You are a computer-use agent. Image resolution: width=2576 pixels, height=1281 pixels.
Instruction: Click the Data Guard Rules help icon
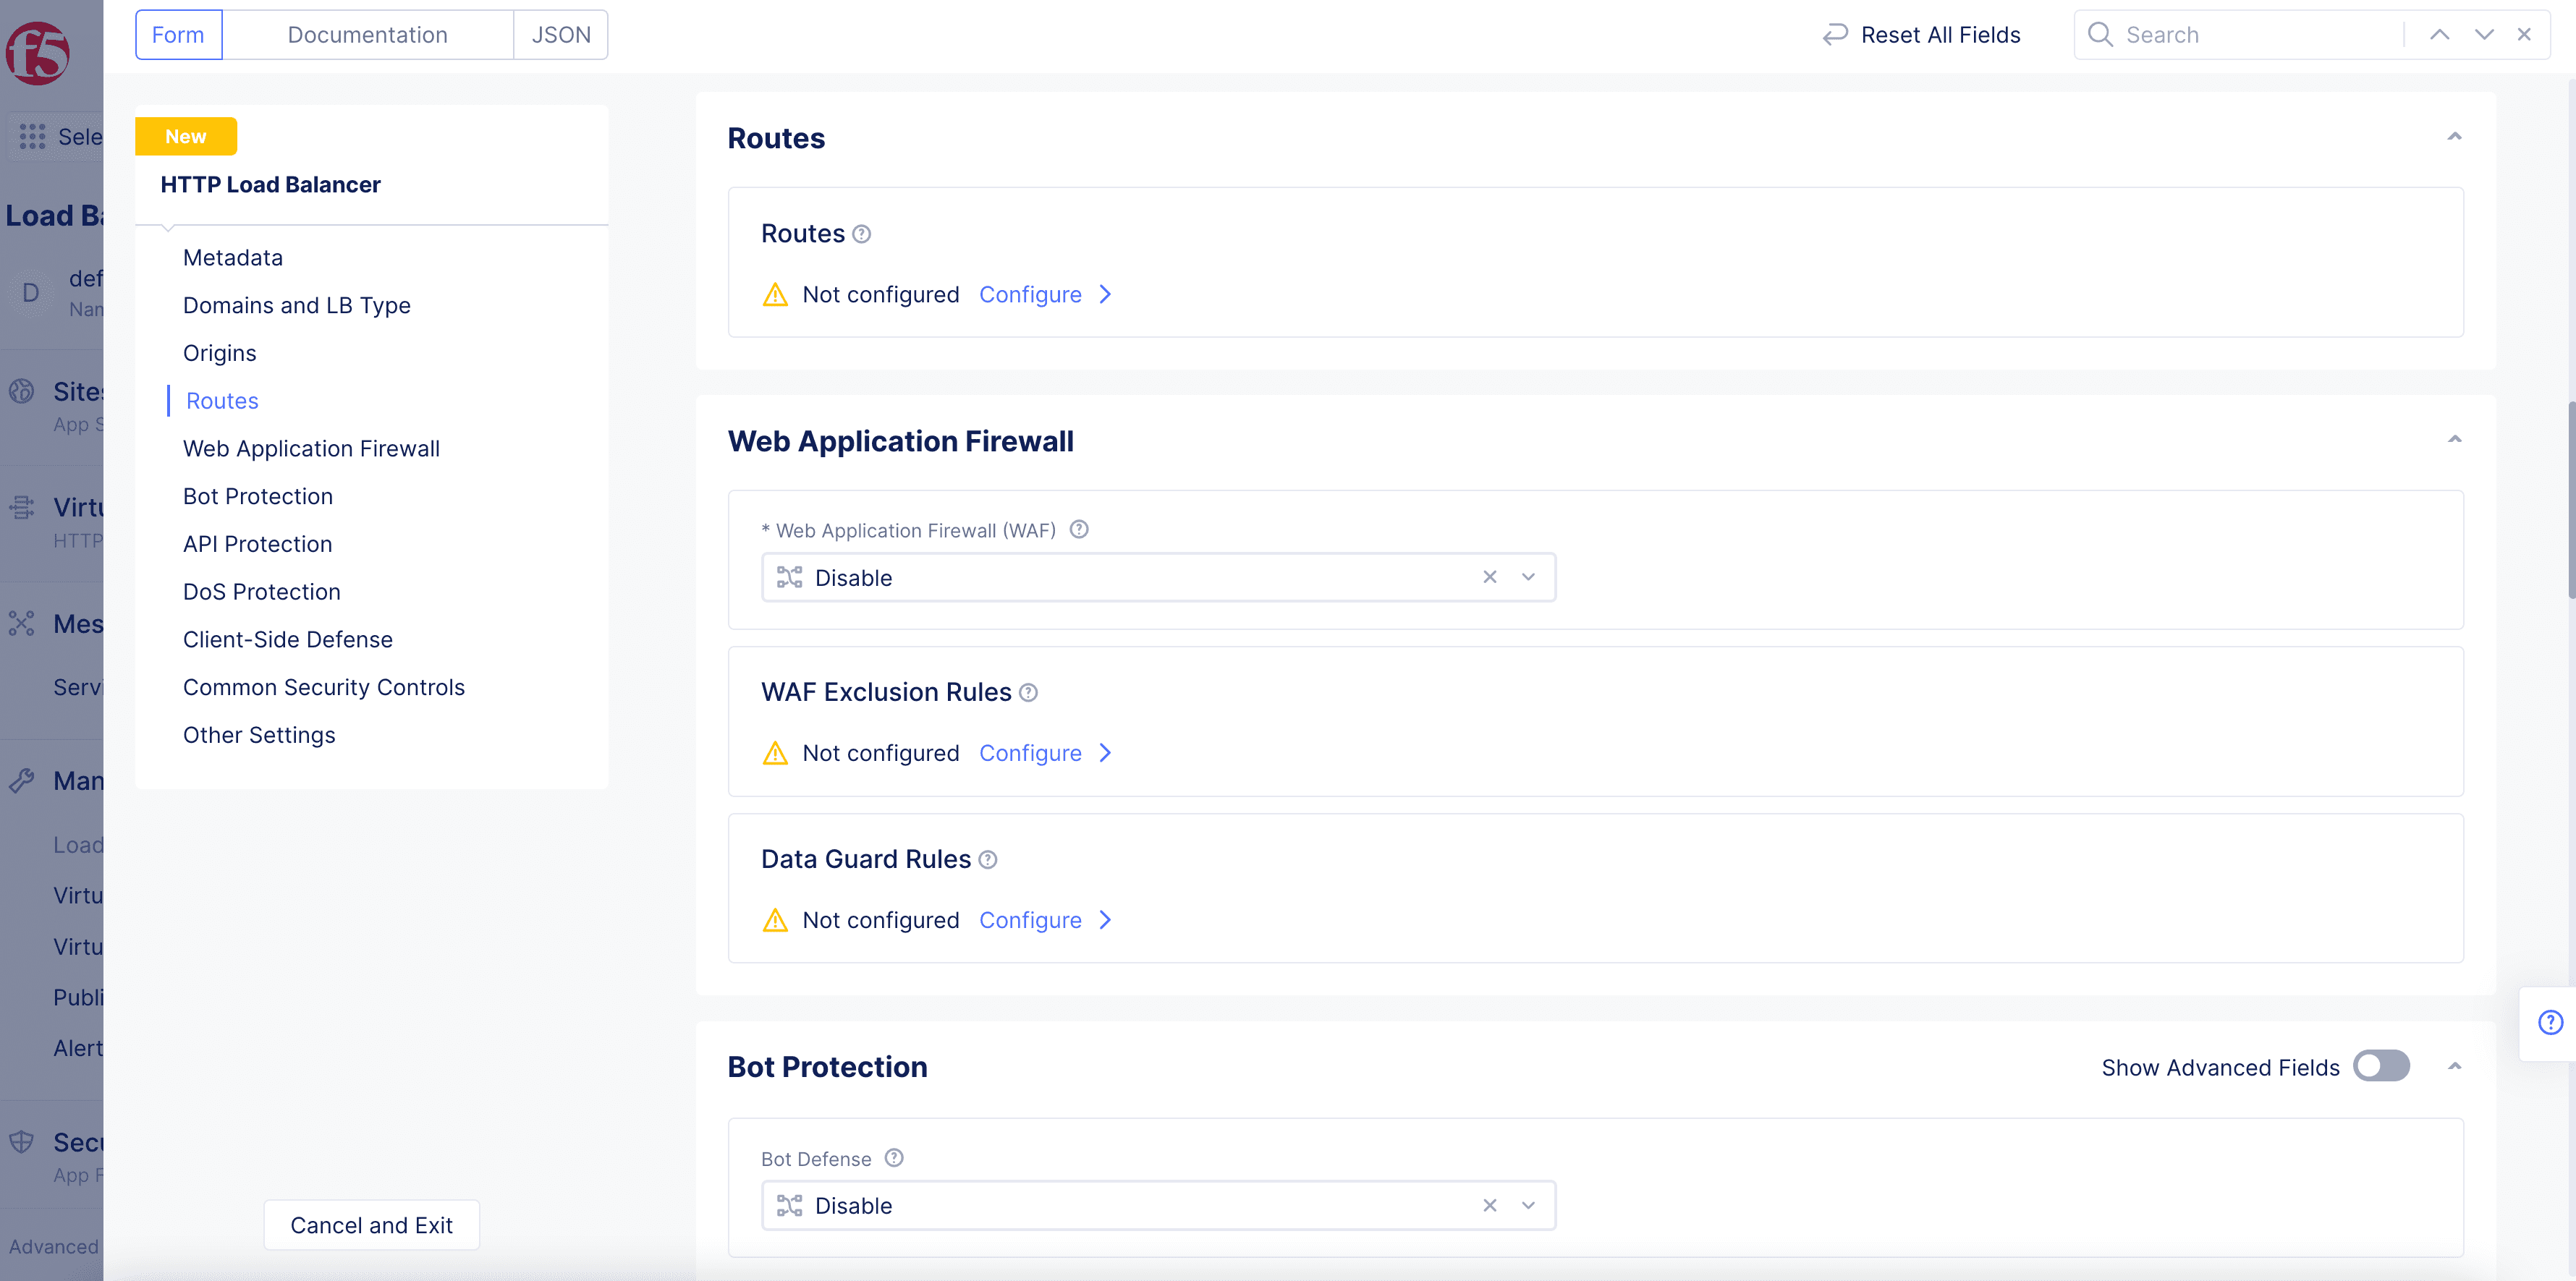tap(988, 859)
